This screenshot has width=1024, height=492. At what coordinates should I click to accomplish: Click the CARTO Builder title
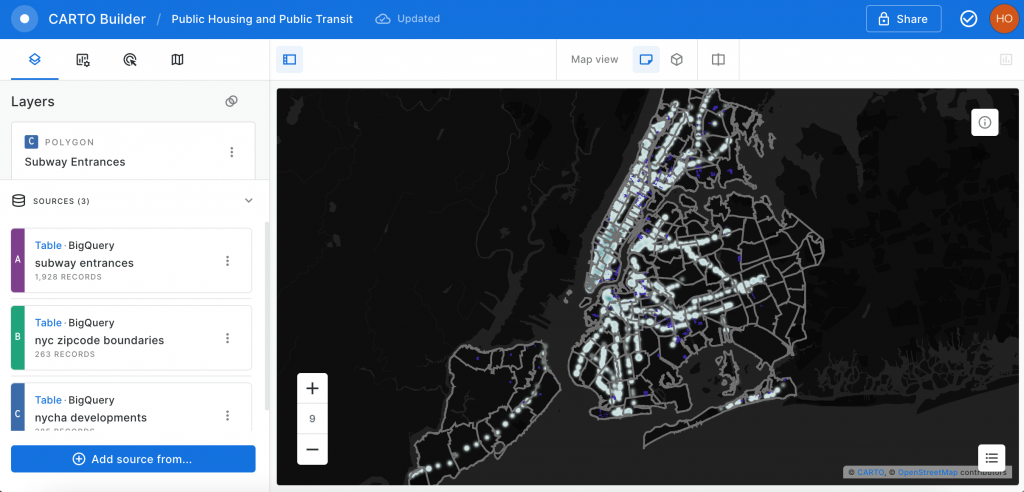click(x=97, y=19)
